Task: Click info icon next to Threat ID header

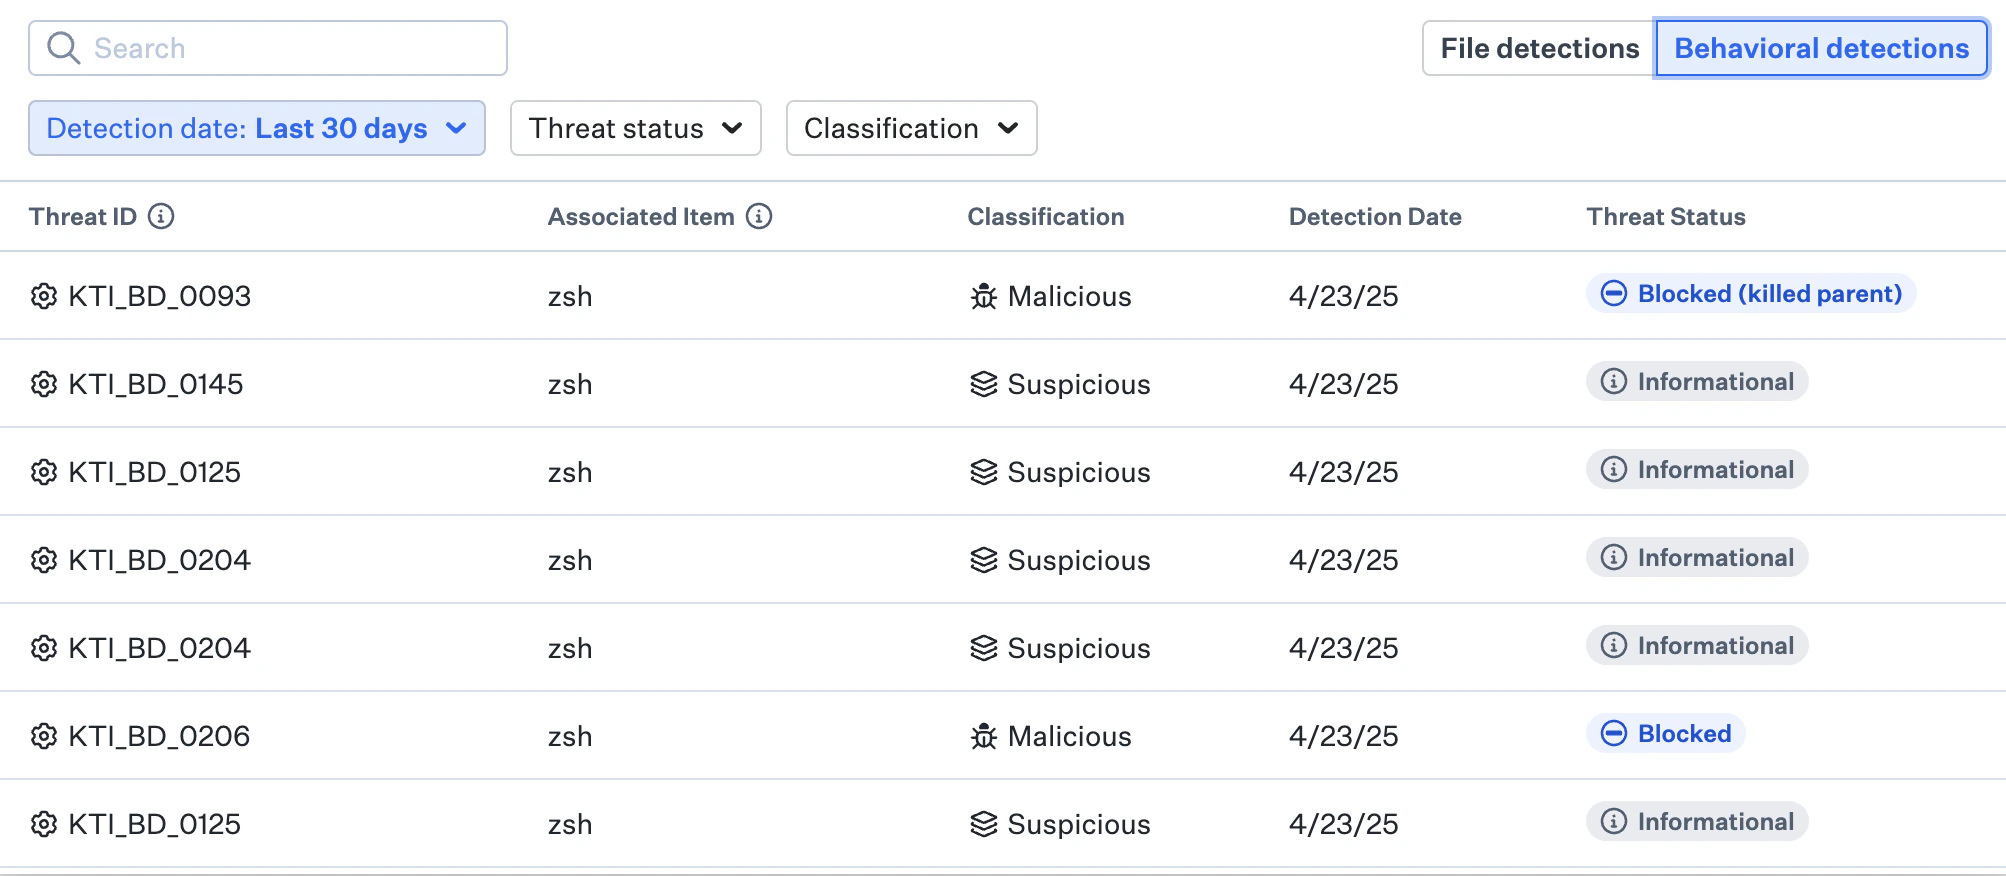Action: click(161, 216)
